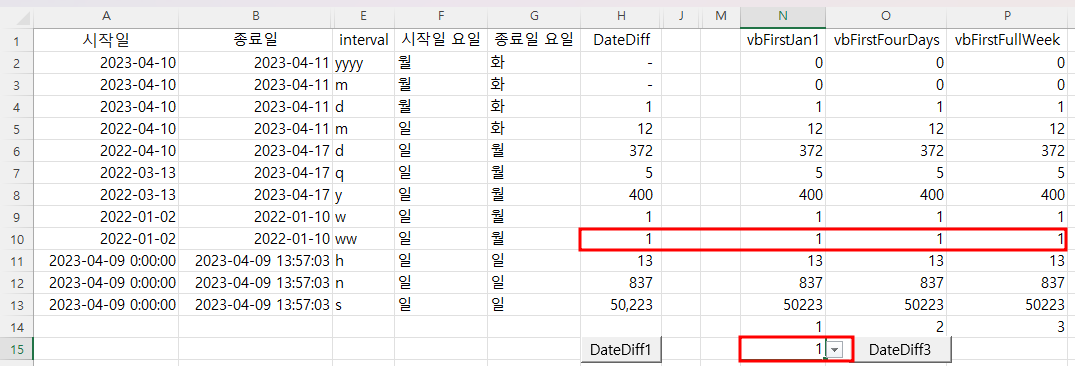The image size is (1075, 366).
Task: Click the 'n' interval cell
Action: pos(363,283)
